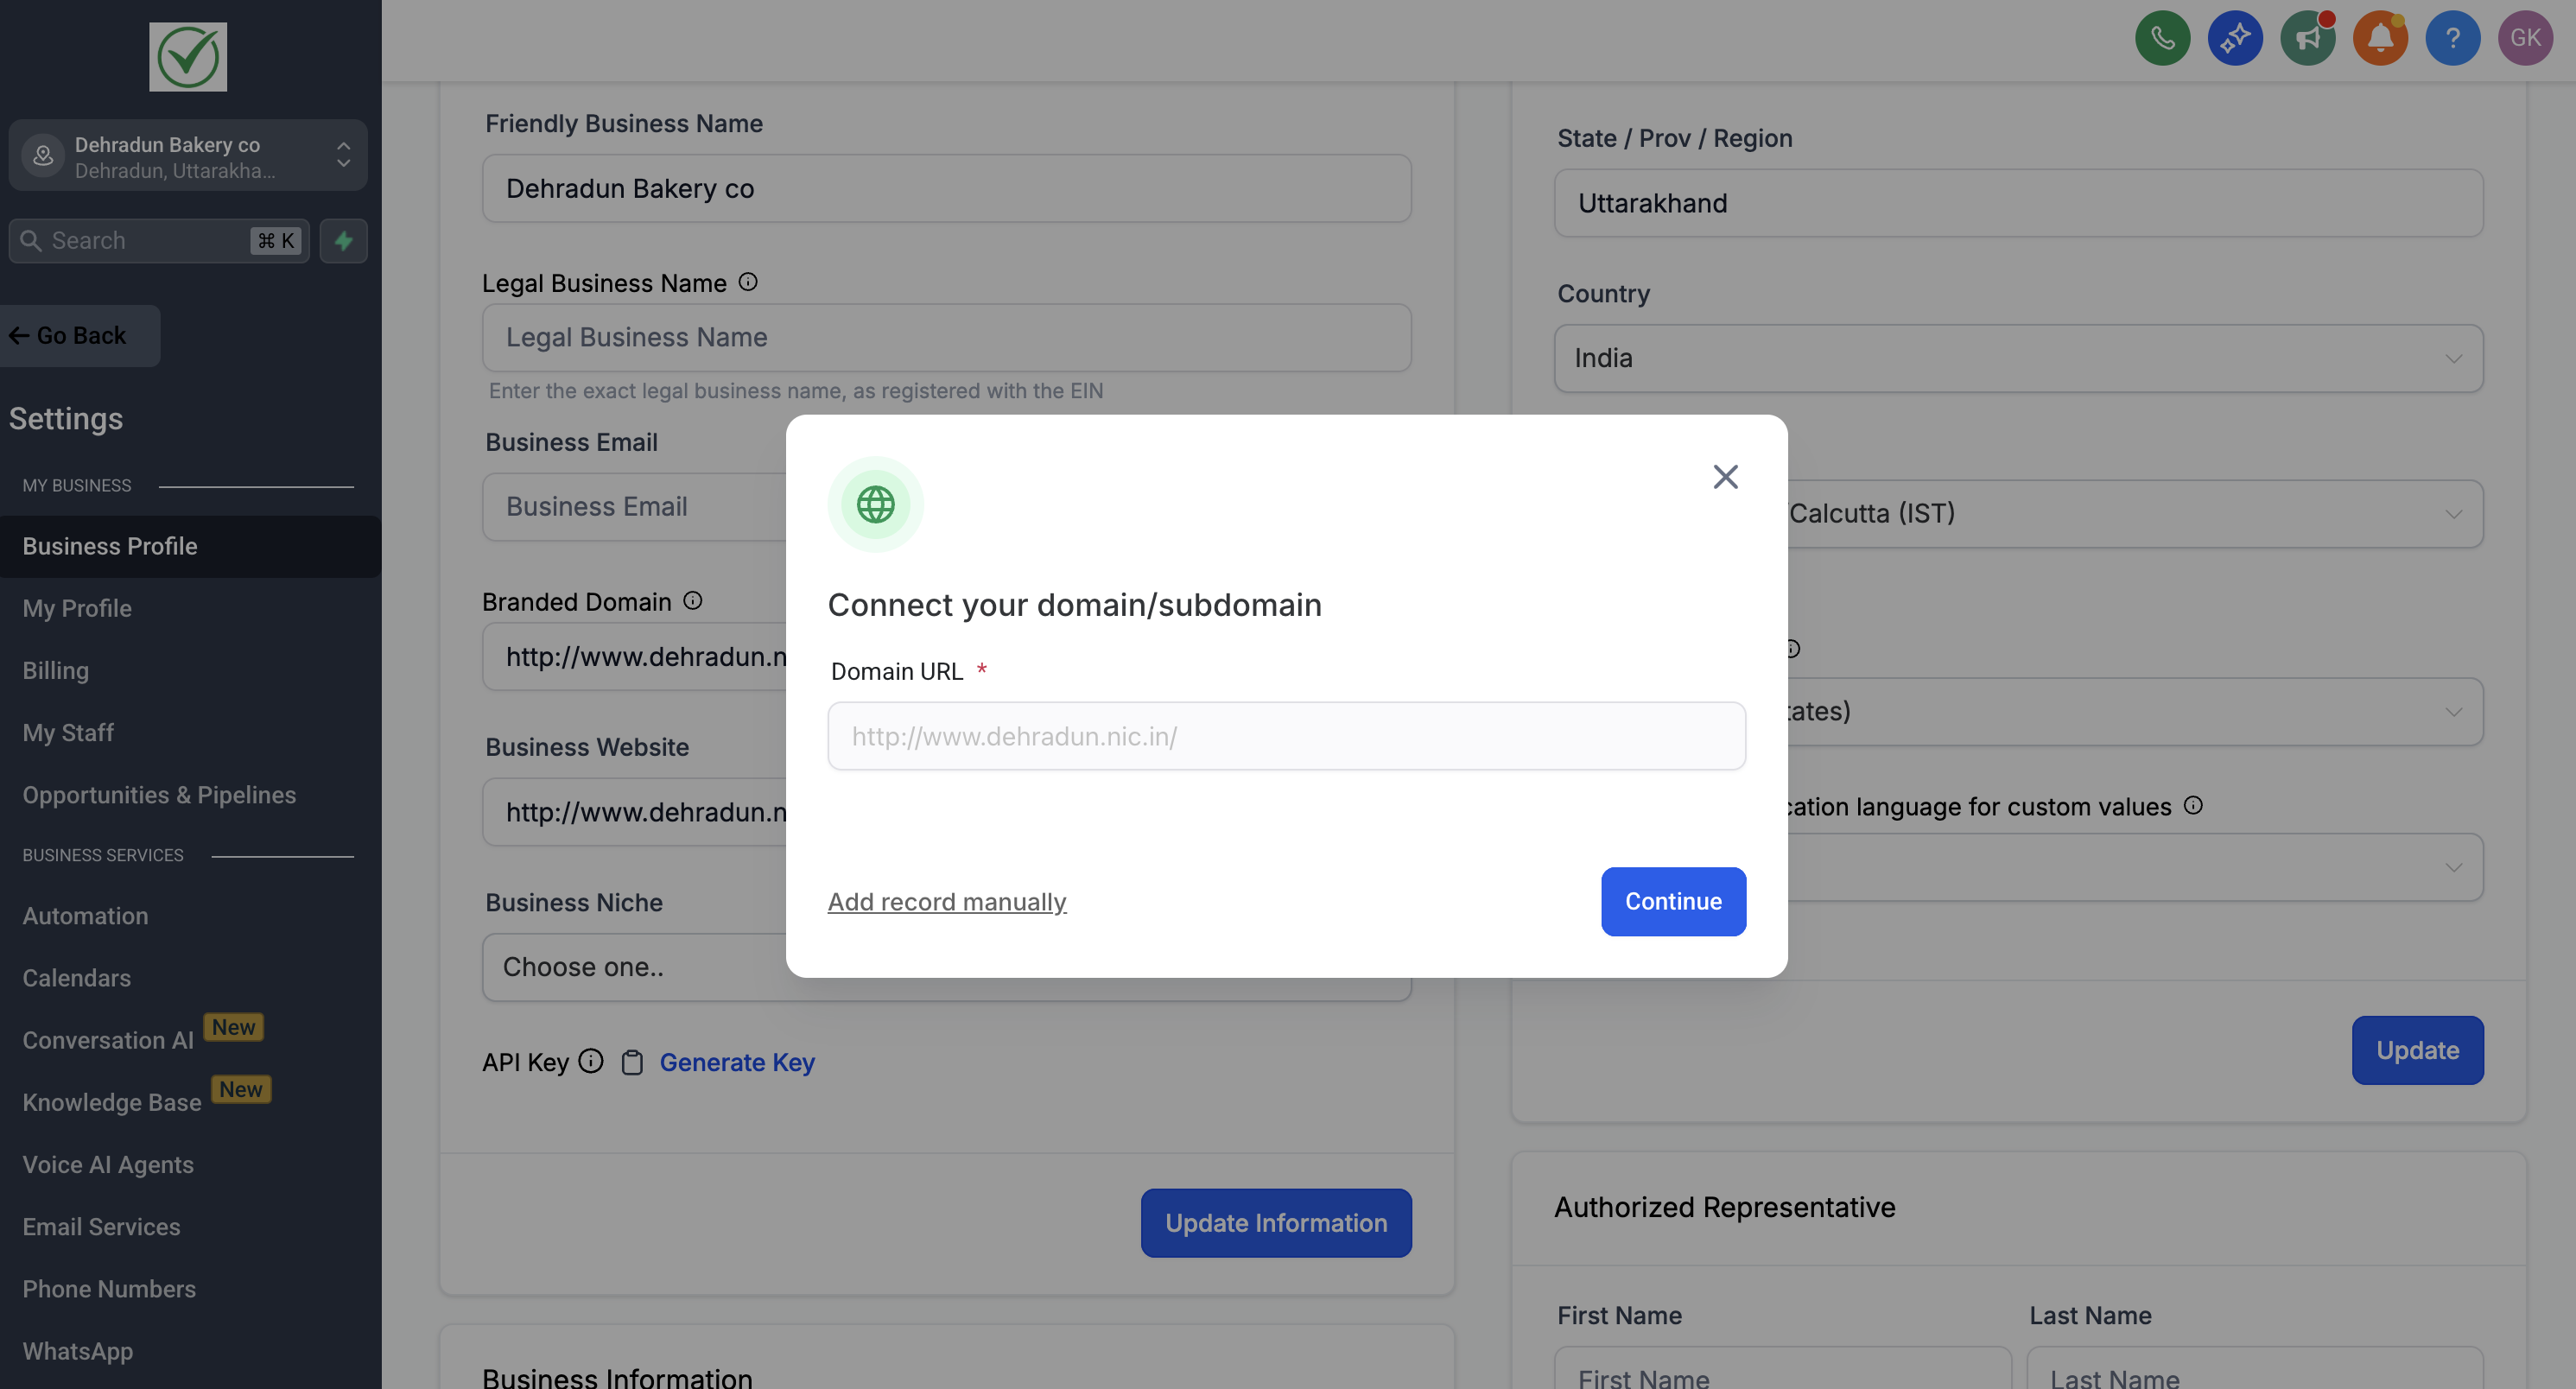This screenshot has height=1389, width=2576.
Task: Close the connect domain dialog
Action: (1725, 477)
